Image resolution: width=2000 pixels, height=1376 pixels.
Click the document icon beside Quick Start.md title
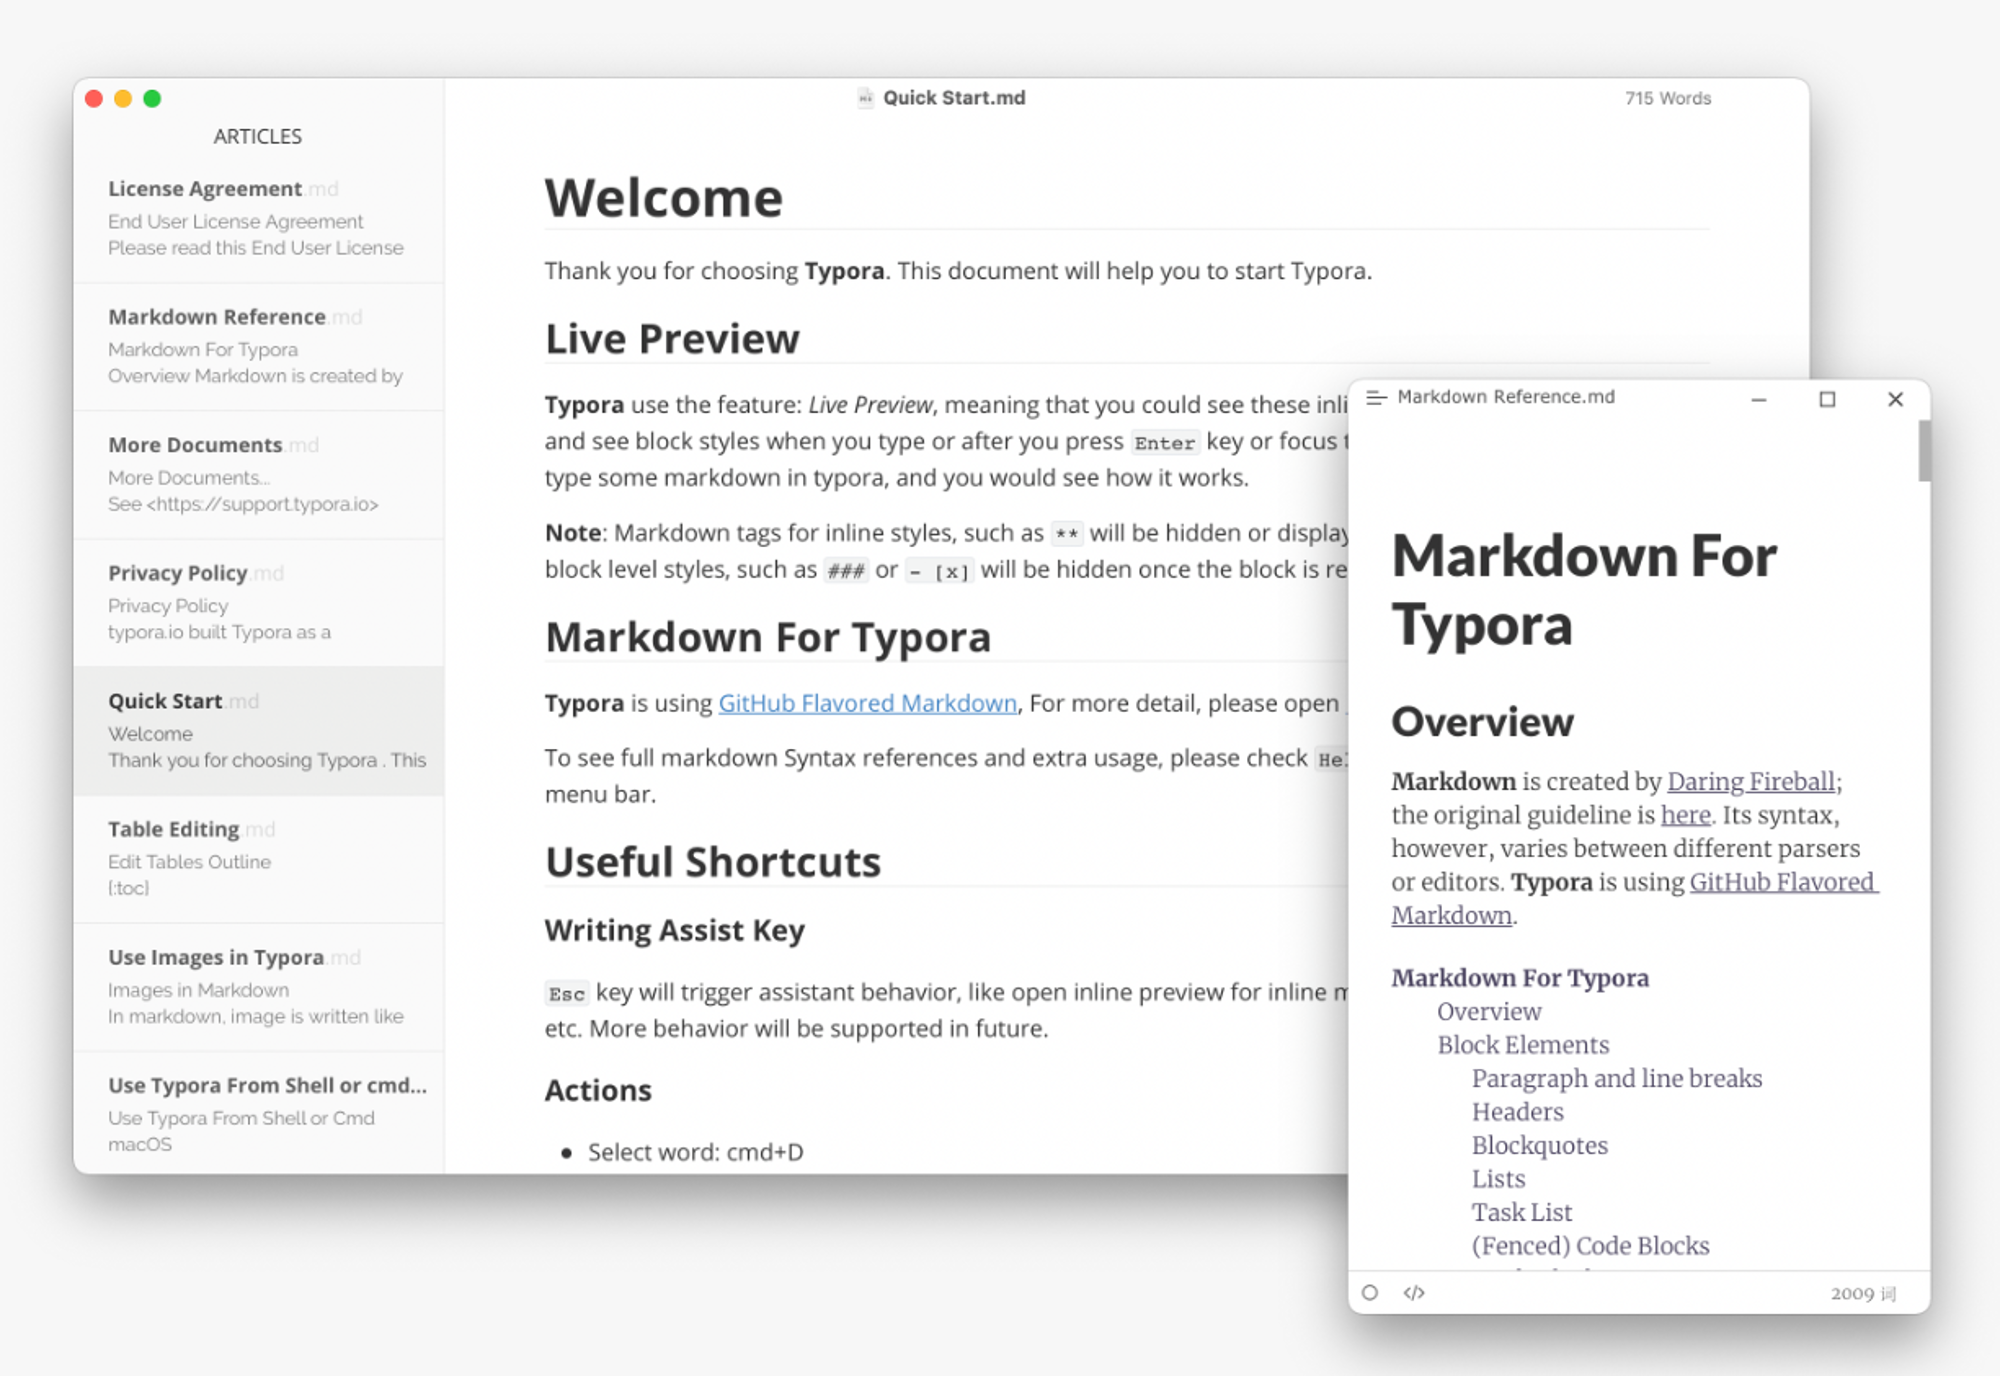click(x=865, y=98)
